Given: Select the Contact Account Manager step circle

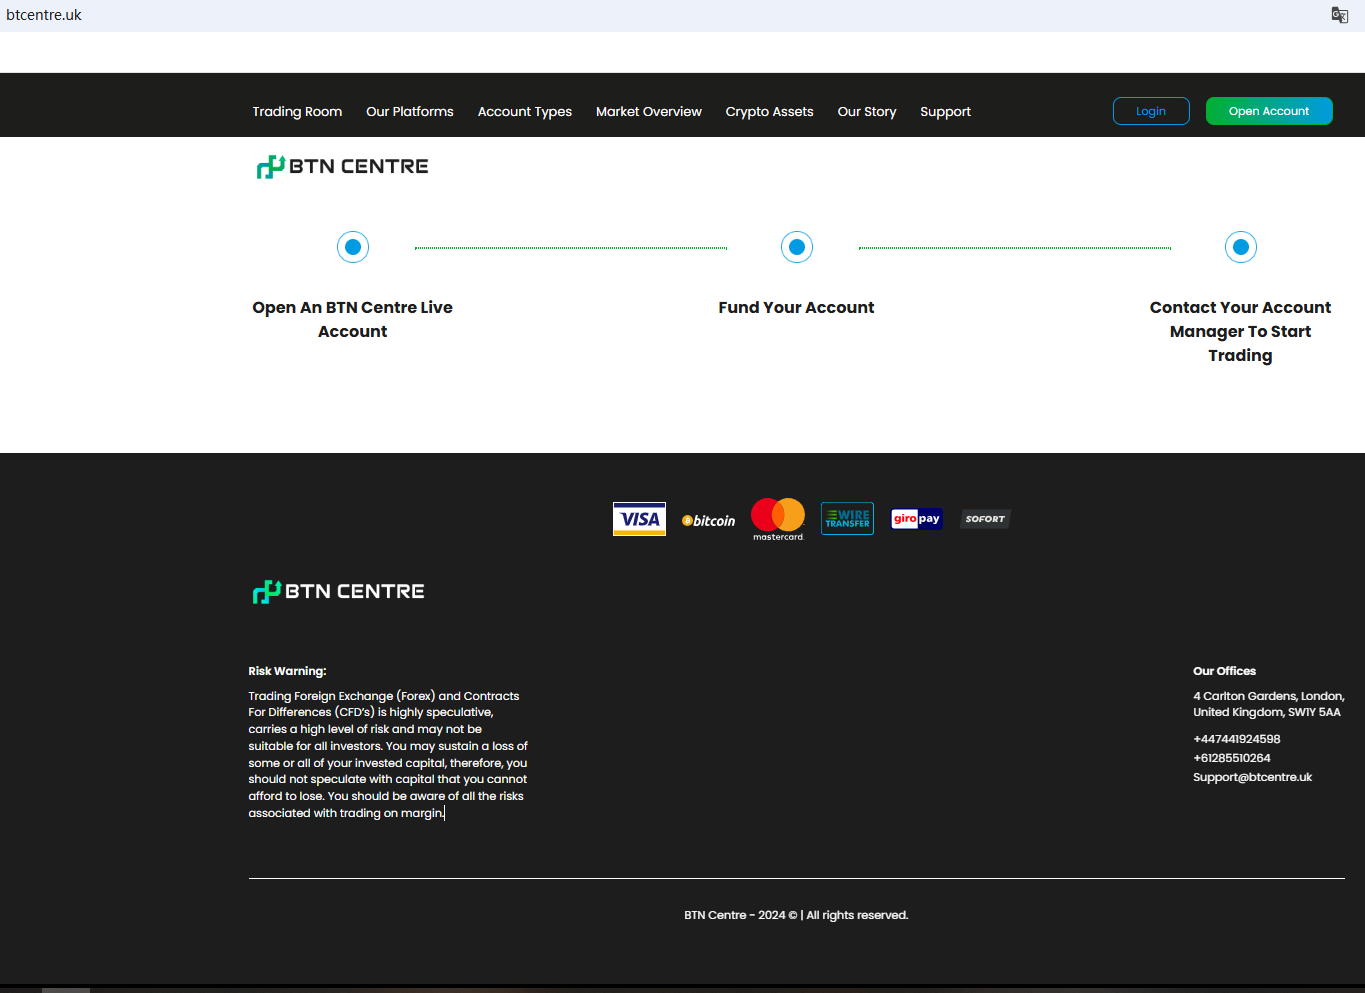Looking at the screenshot, I should point(1240,247).
